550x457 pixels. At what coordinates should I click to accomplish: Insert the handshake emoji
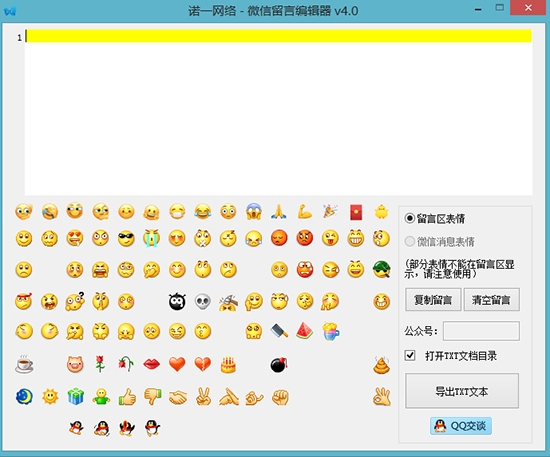click(178, 398)
